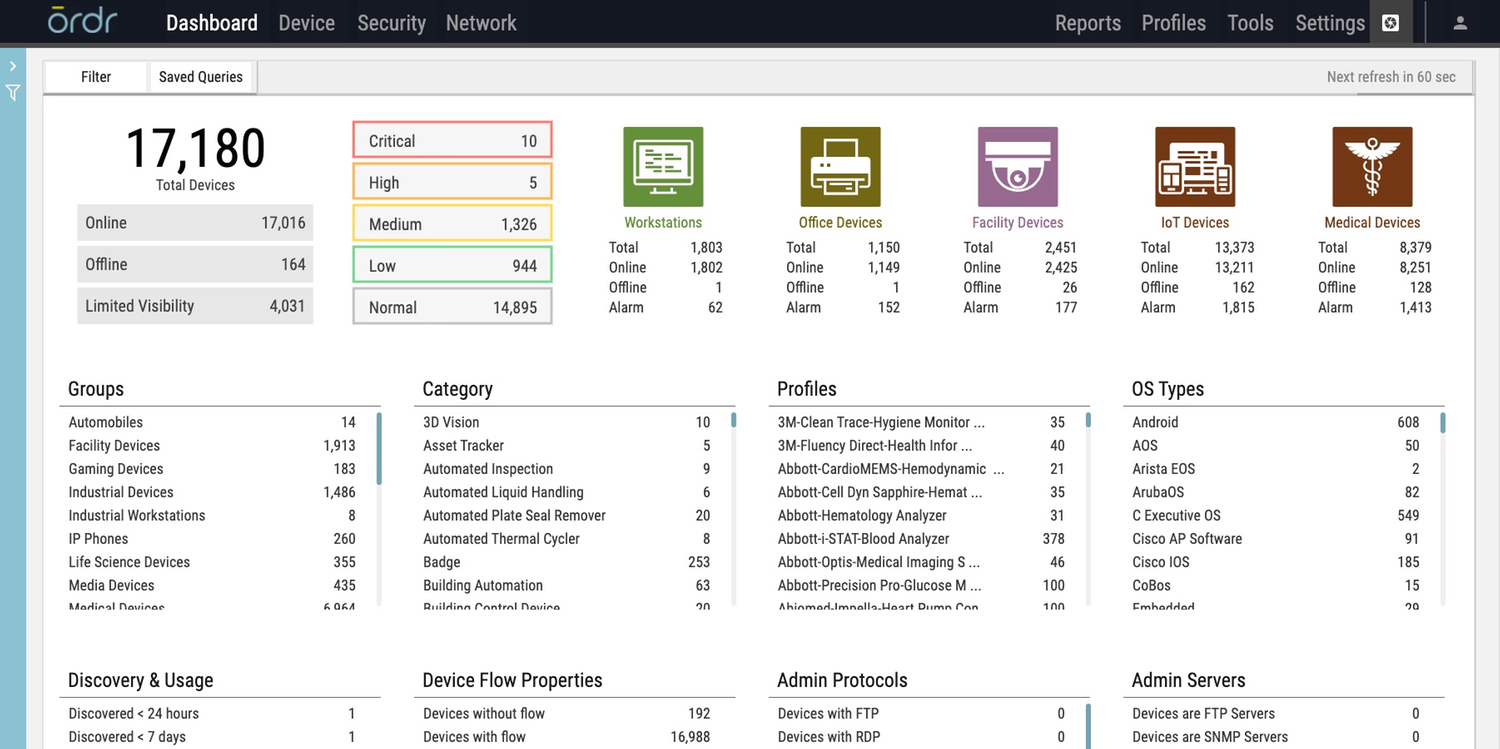Select Automobiles in the Groups list
This screenshot has width=1500, height=749.
point(105,422)
